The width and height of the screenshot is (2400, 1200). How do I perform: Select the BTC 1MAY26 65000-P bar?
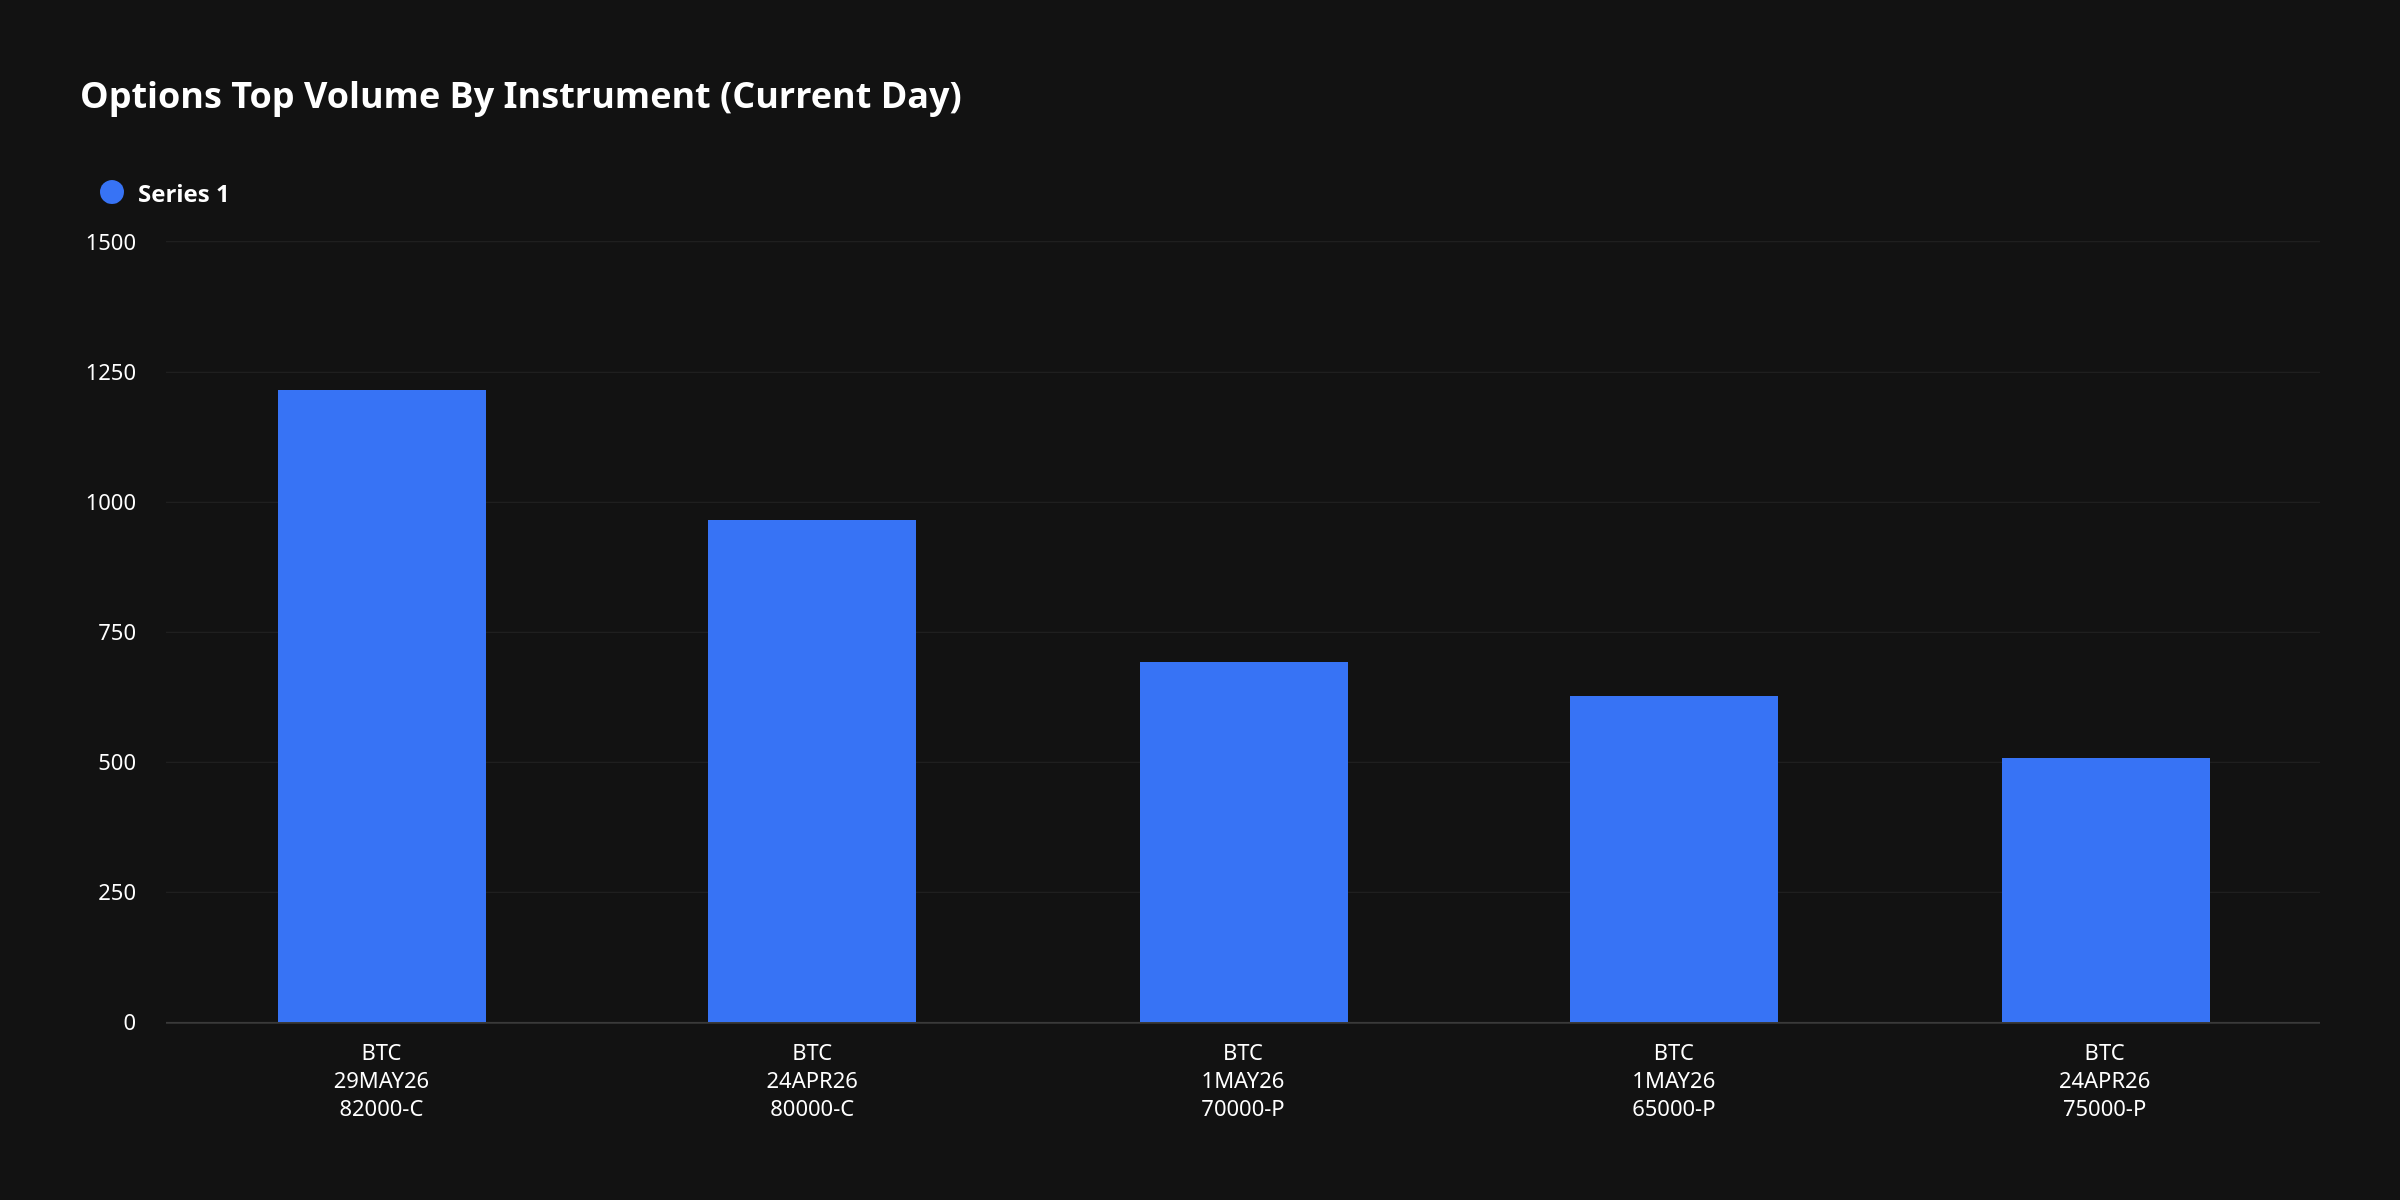1673,859
